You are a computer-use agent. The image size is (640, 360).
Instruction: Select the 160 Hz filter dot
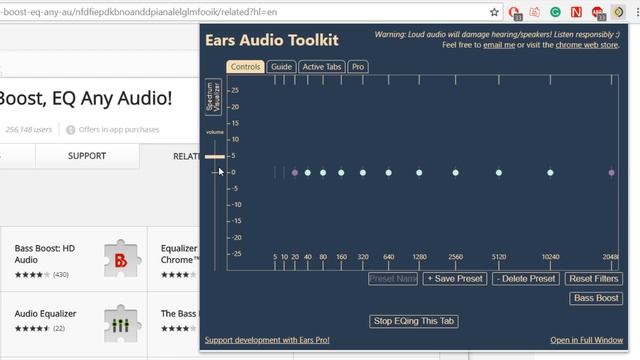pos(341,173)
